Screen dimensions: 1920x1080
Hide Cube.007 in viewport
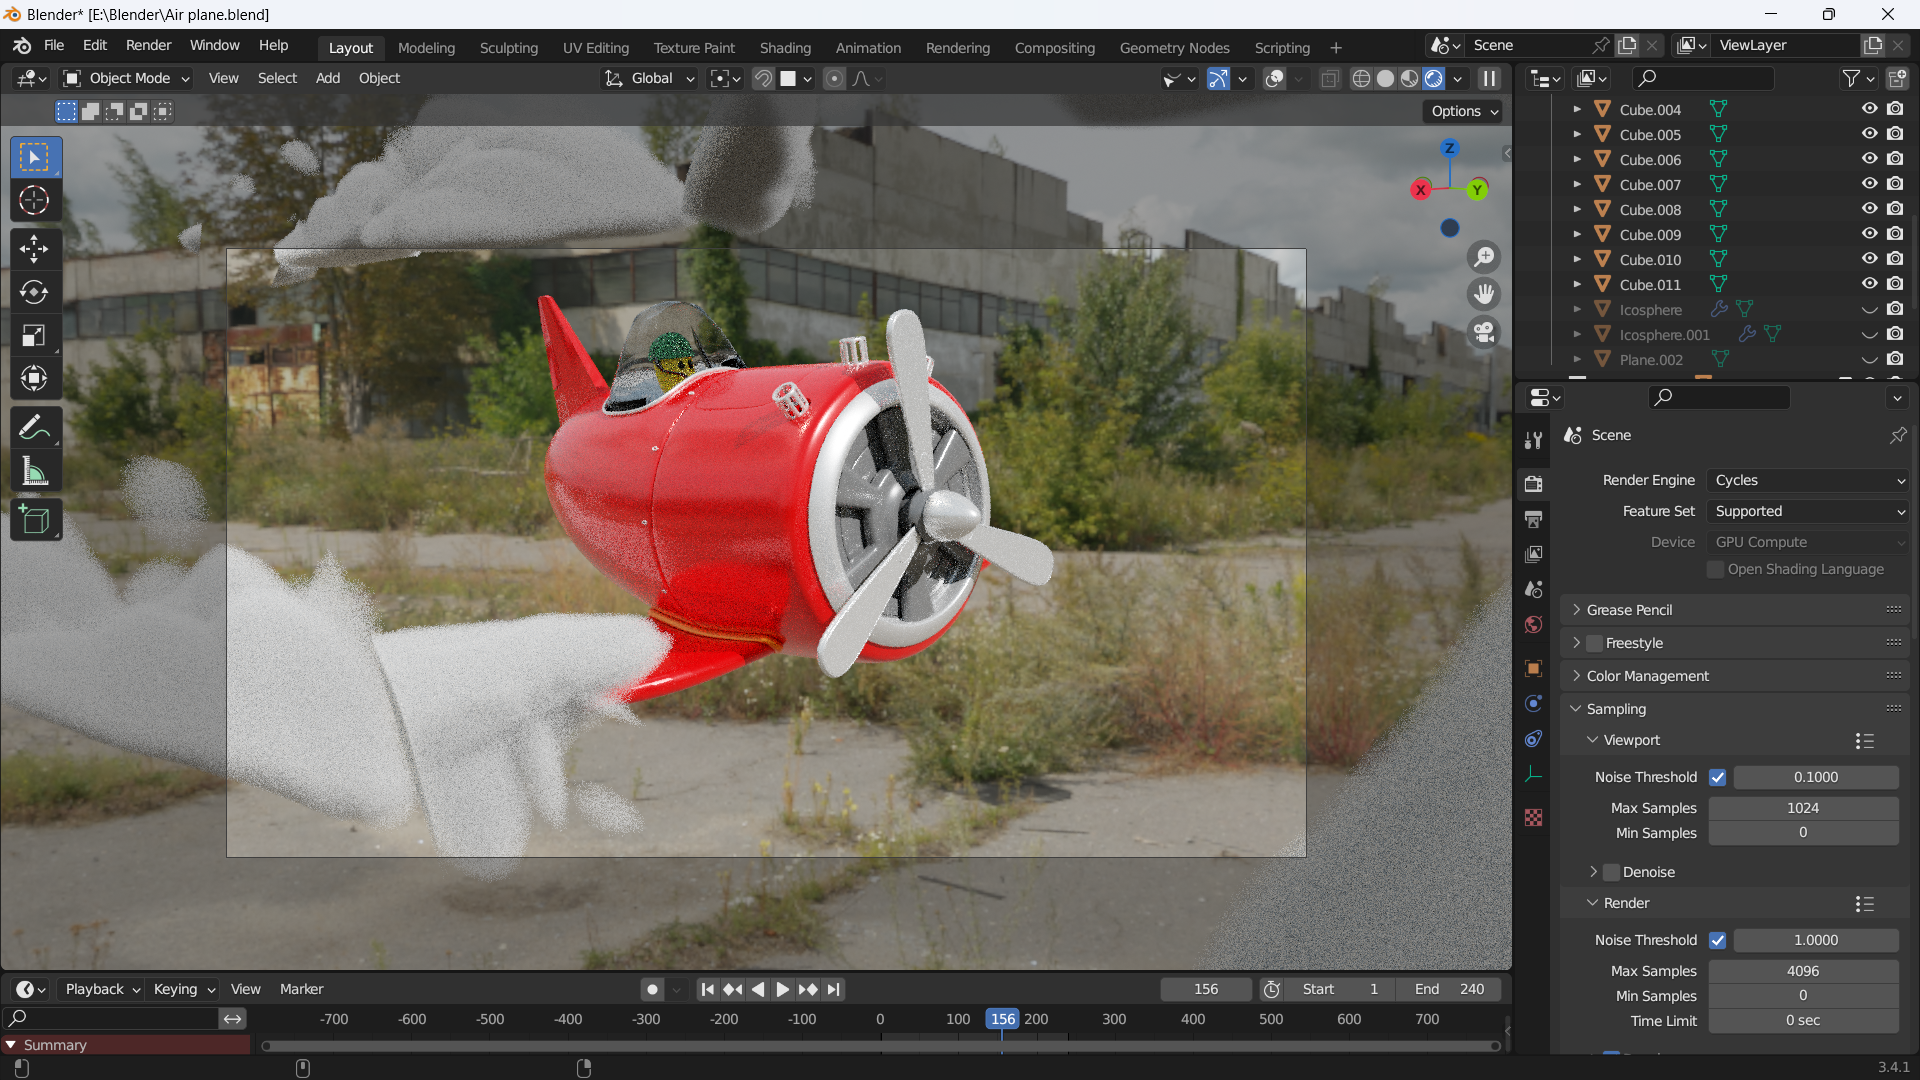pos(1869,184)
